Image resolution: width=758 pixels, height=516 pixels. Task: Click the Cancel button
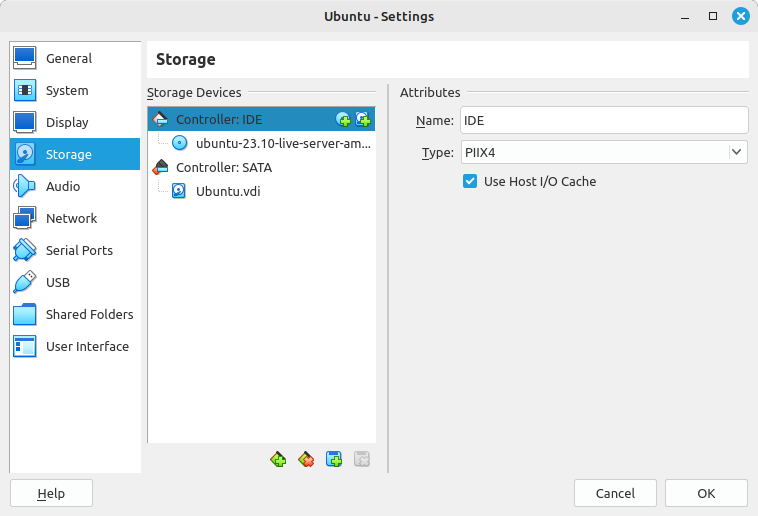point(615,493)
